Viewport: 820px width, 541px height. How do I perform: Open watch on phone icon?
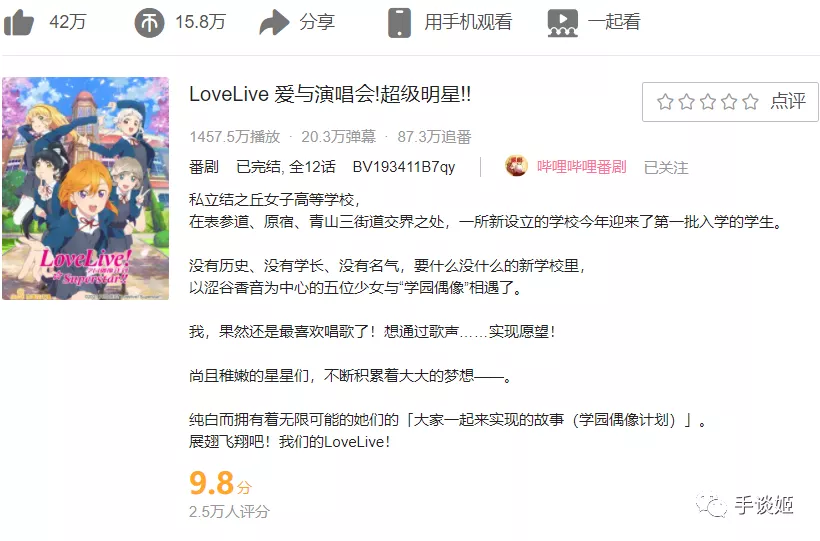(x=399, y=22)
